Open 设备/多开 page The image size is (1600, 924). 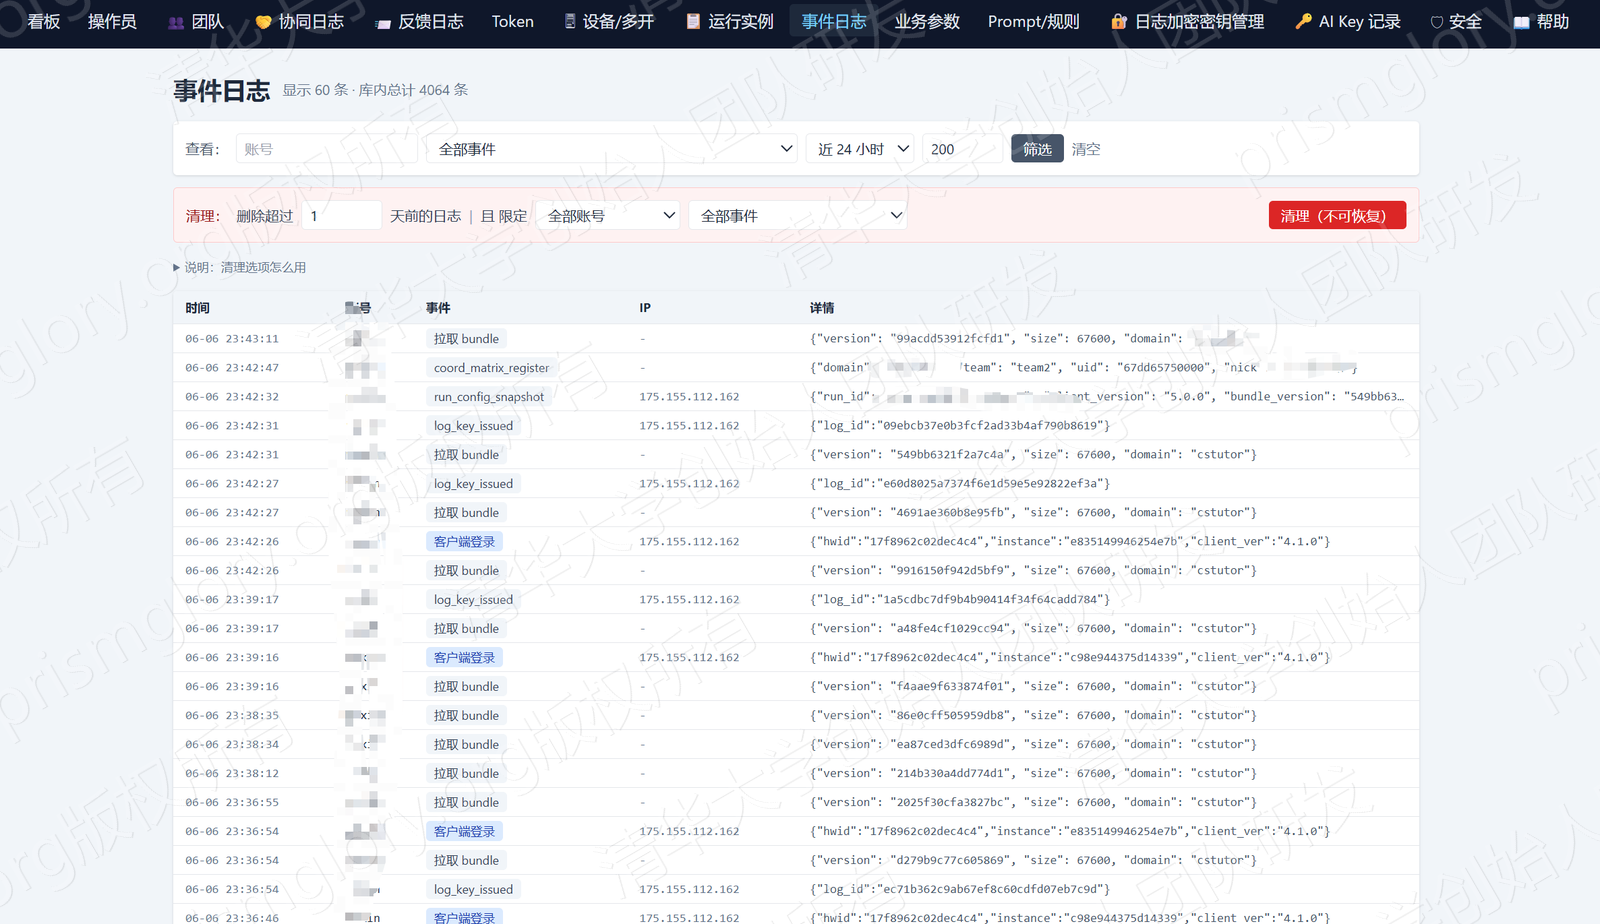tap(609, 21)
